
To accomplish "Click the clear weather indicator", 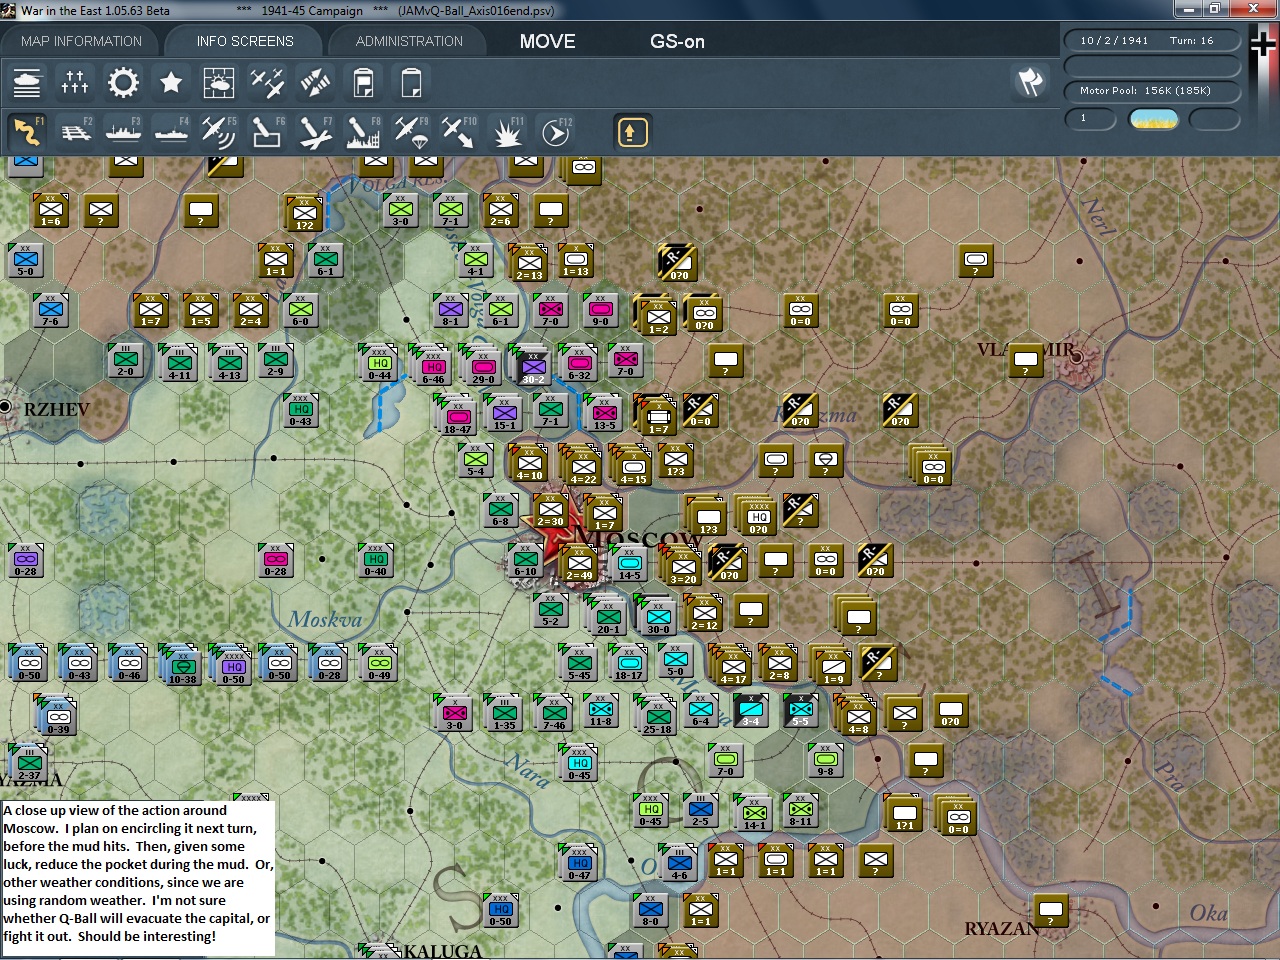I will (x=1153, y=119).
